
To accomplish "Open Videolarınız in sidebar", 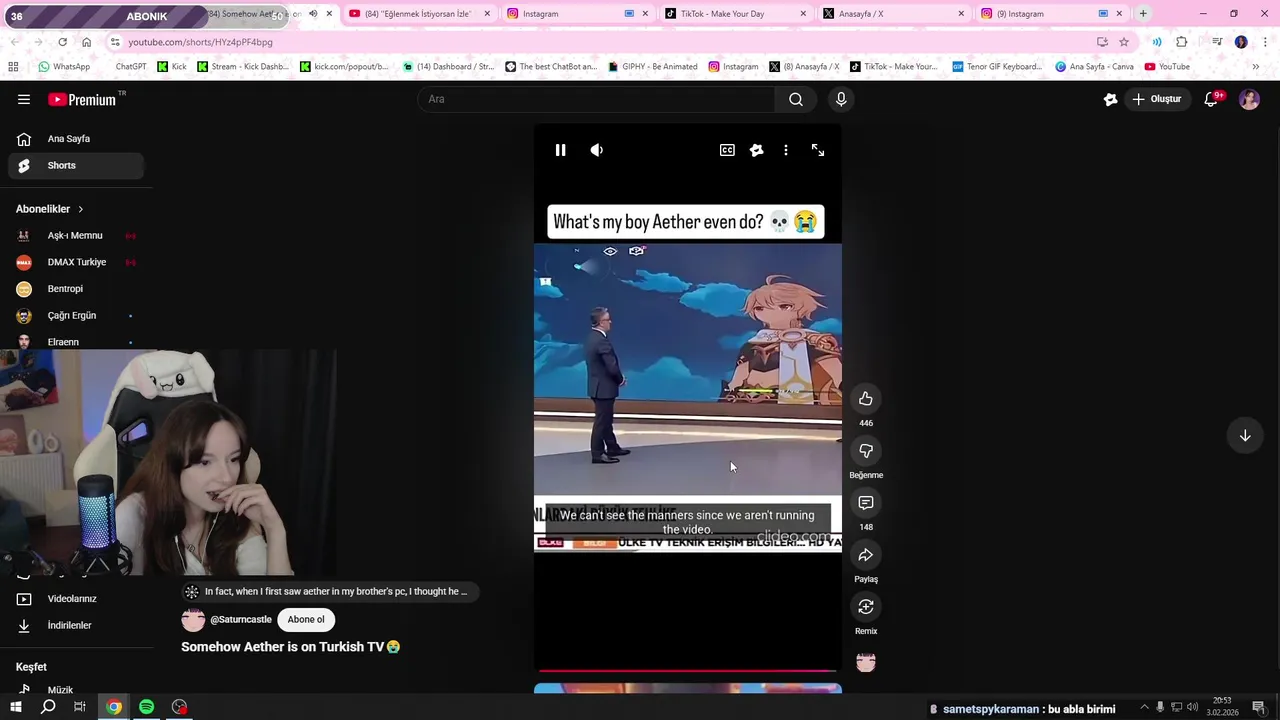I will pyautogui.click(x=76, y=599).
